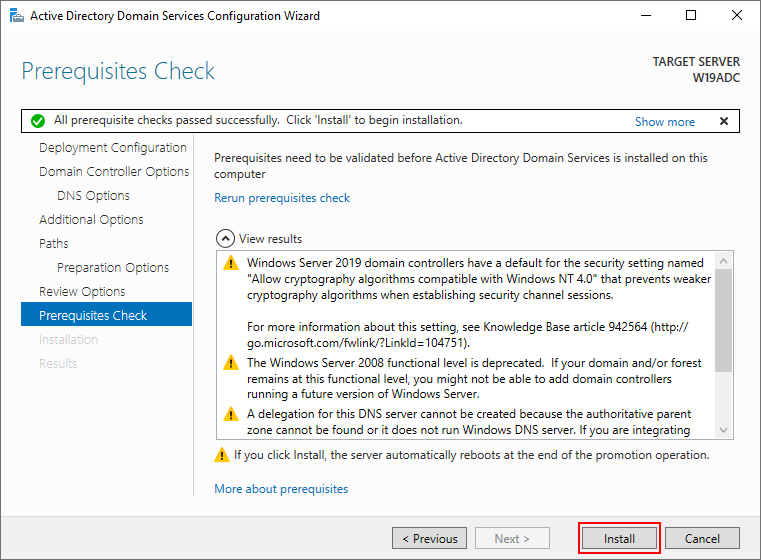Click the results scrollbar up arrow
Screen dimensions: 761x560
[x=723, y=261]
